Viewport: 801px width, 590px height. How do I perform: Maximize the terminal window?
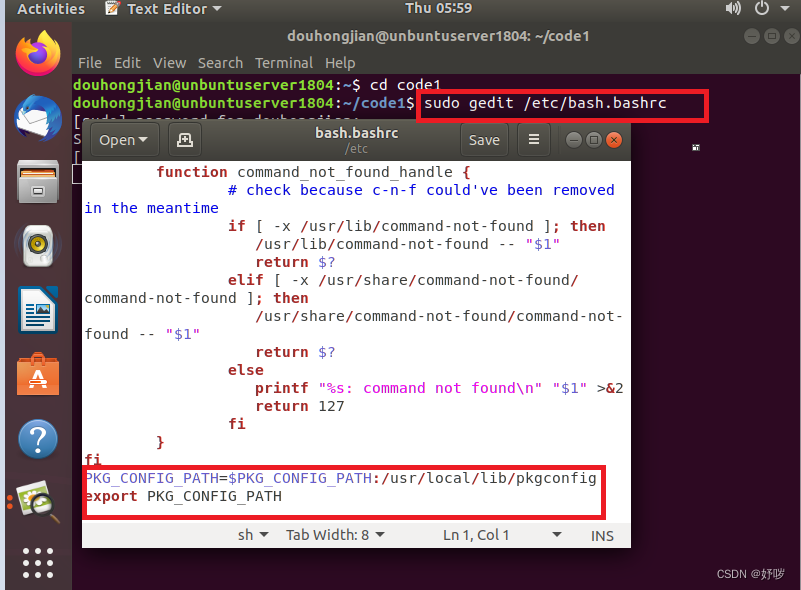click(x=772, y=36)
